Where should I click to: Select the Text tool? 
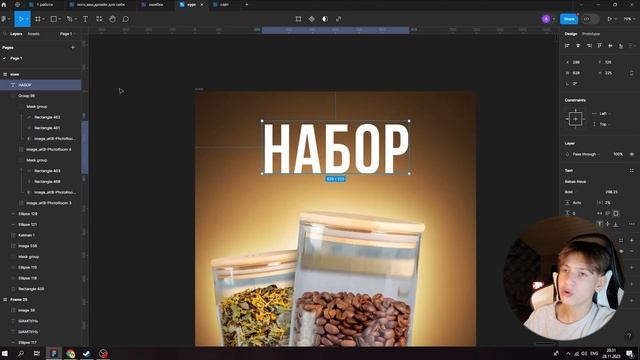pyautogui.click(x=85, y=19)
